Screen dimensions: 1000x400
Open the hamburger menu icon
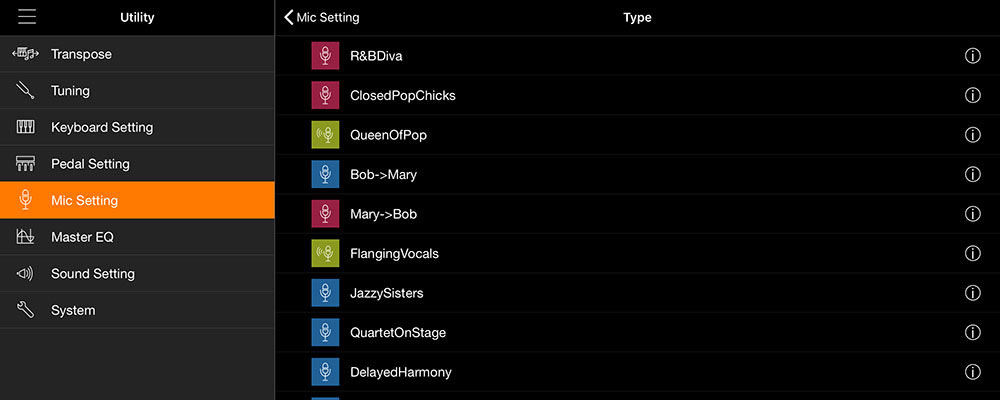click(27, 17)
